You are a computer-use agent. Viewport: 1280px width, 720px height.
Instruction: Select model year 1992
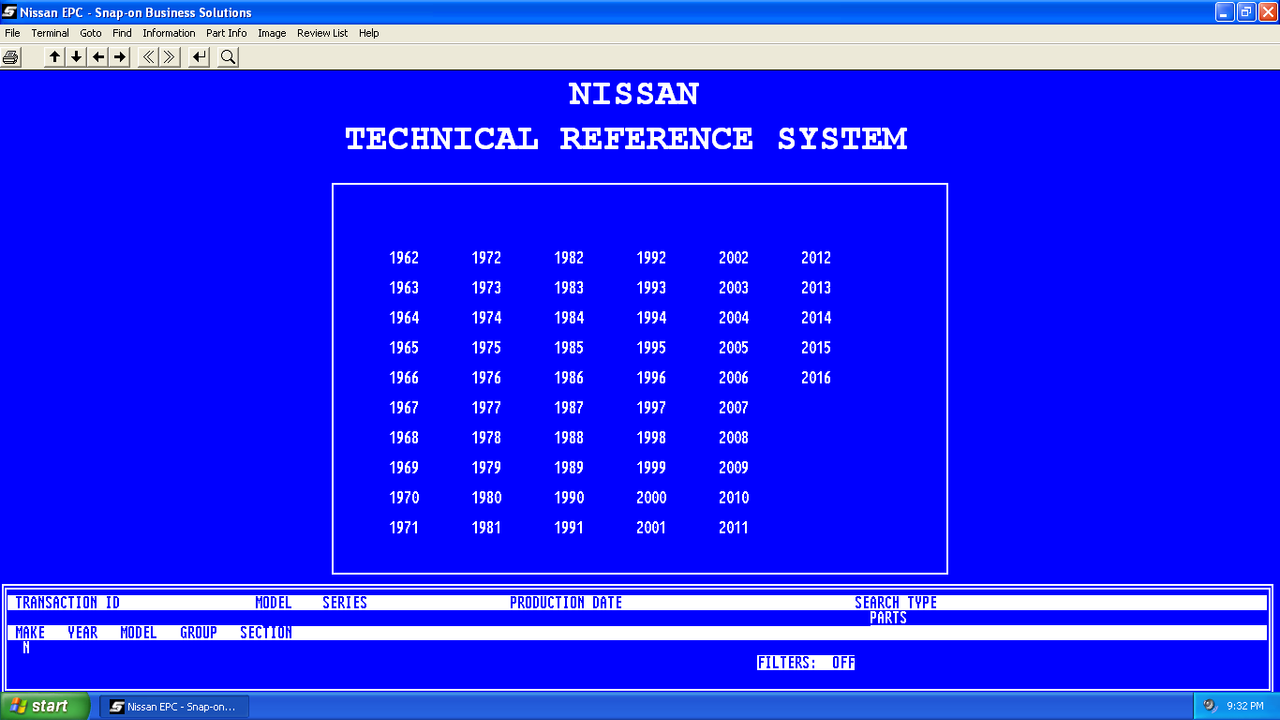coord(651,258)
